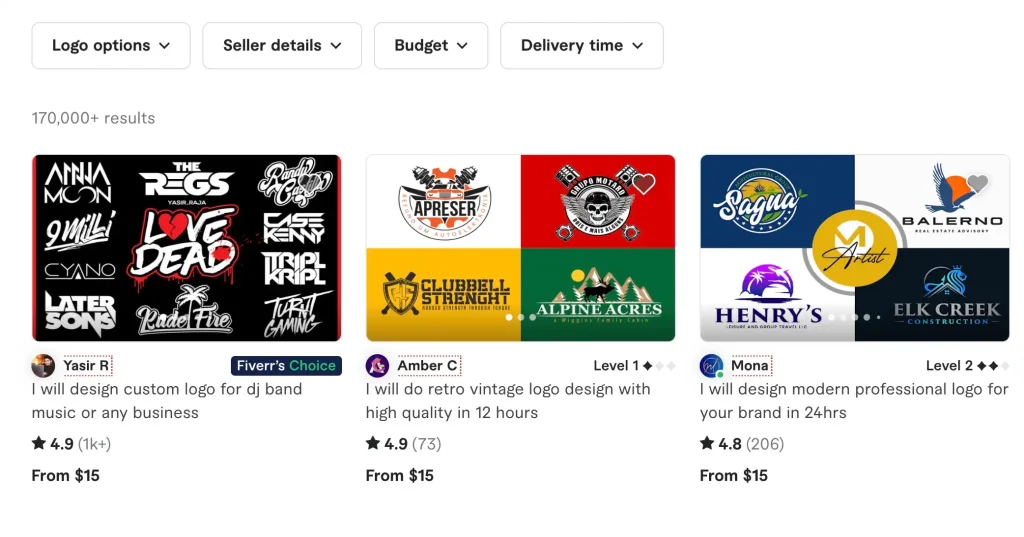Expand the Seller details filter
The height and width of the screenshot is (537, 1024).
tap(282, 46)
